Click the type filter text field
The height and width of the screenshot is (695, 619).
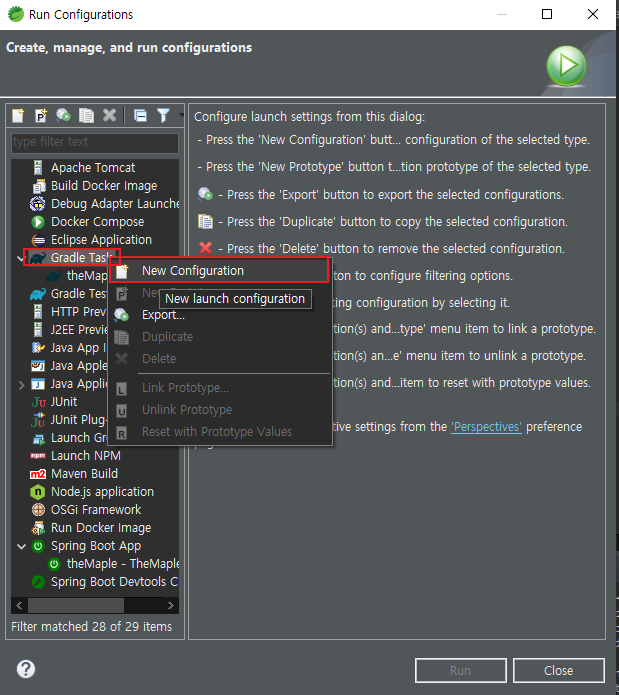click(95, 142)
